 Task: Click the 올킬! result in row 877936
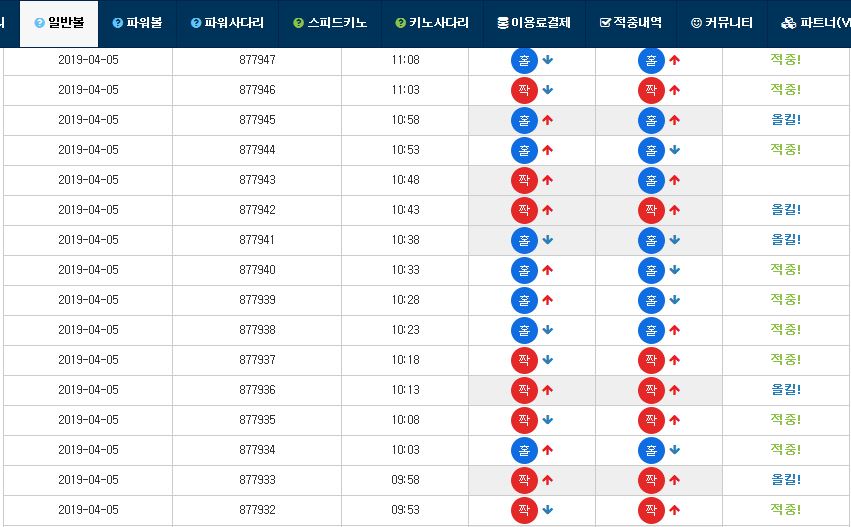[x=786, y=389]
